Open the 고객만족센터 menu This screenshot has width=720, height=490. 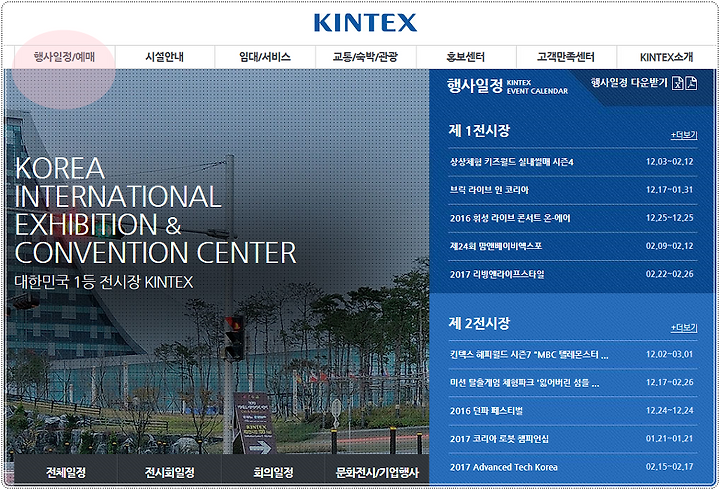(x=566, y=57)
